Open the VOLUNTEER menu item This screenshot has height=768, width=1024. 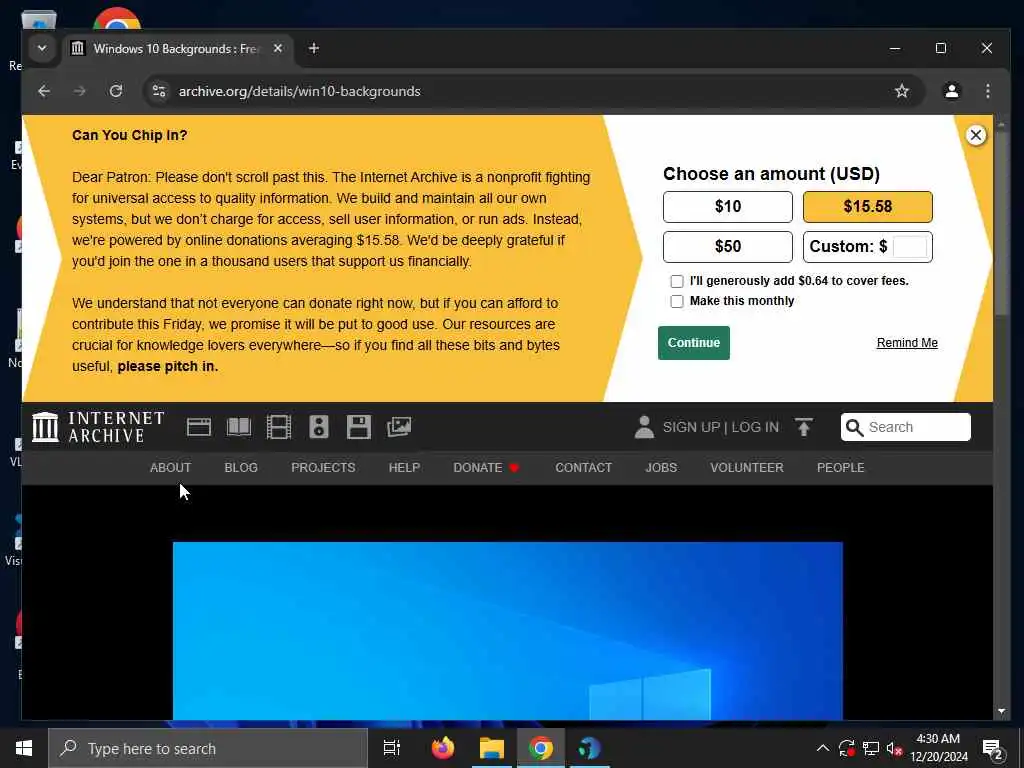746,468
